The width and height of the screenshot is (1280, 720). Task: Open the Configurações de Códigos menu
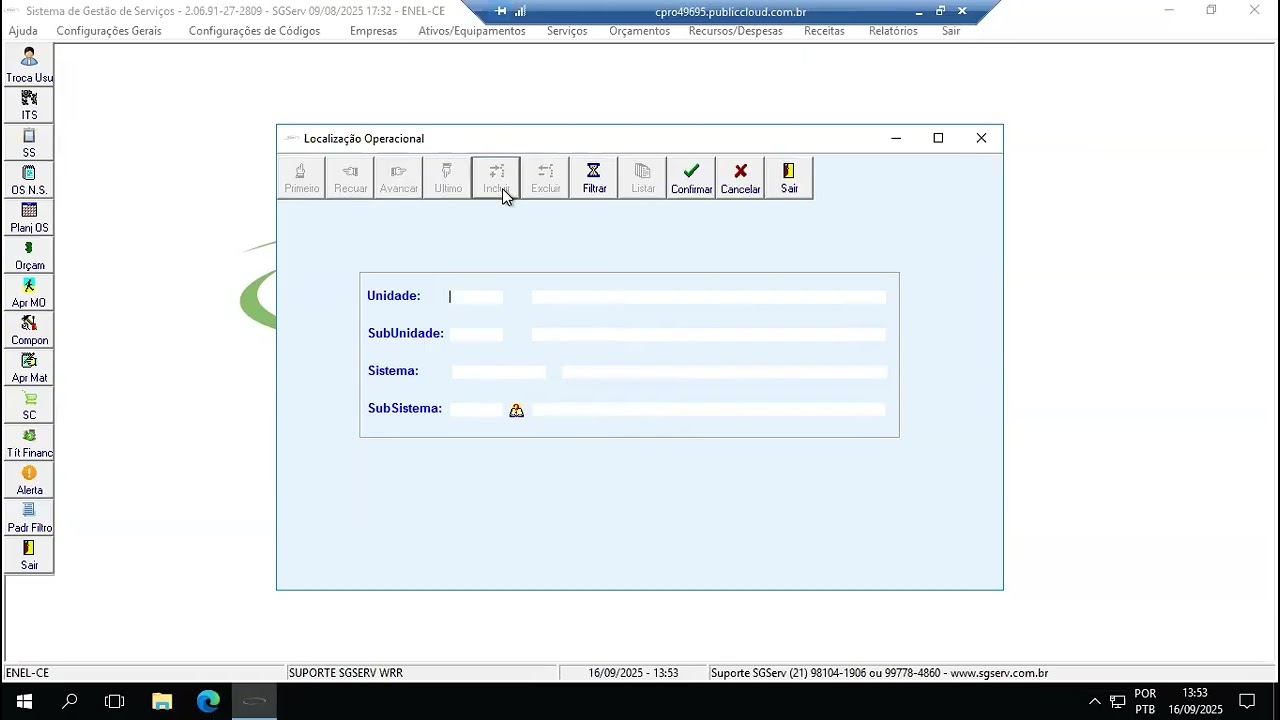point(254,31)
